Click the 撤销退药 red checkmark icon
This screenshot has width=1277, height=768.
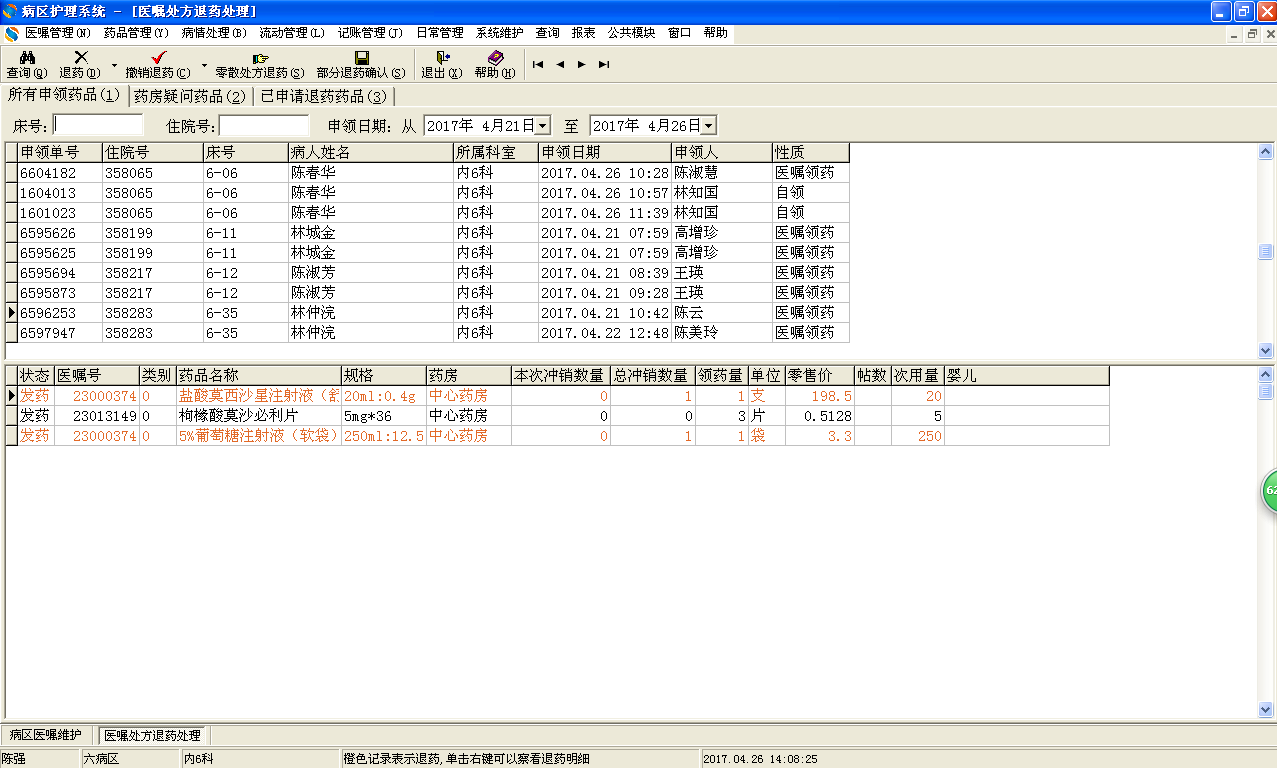158,58
